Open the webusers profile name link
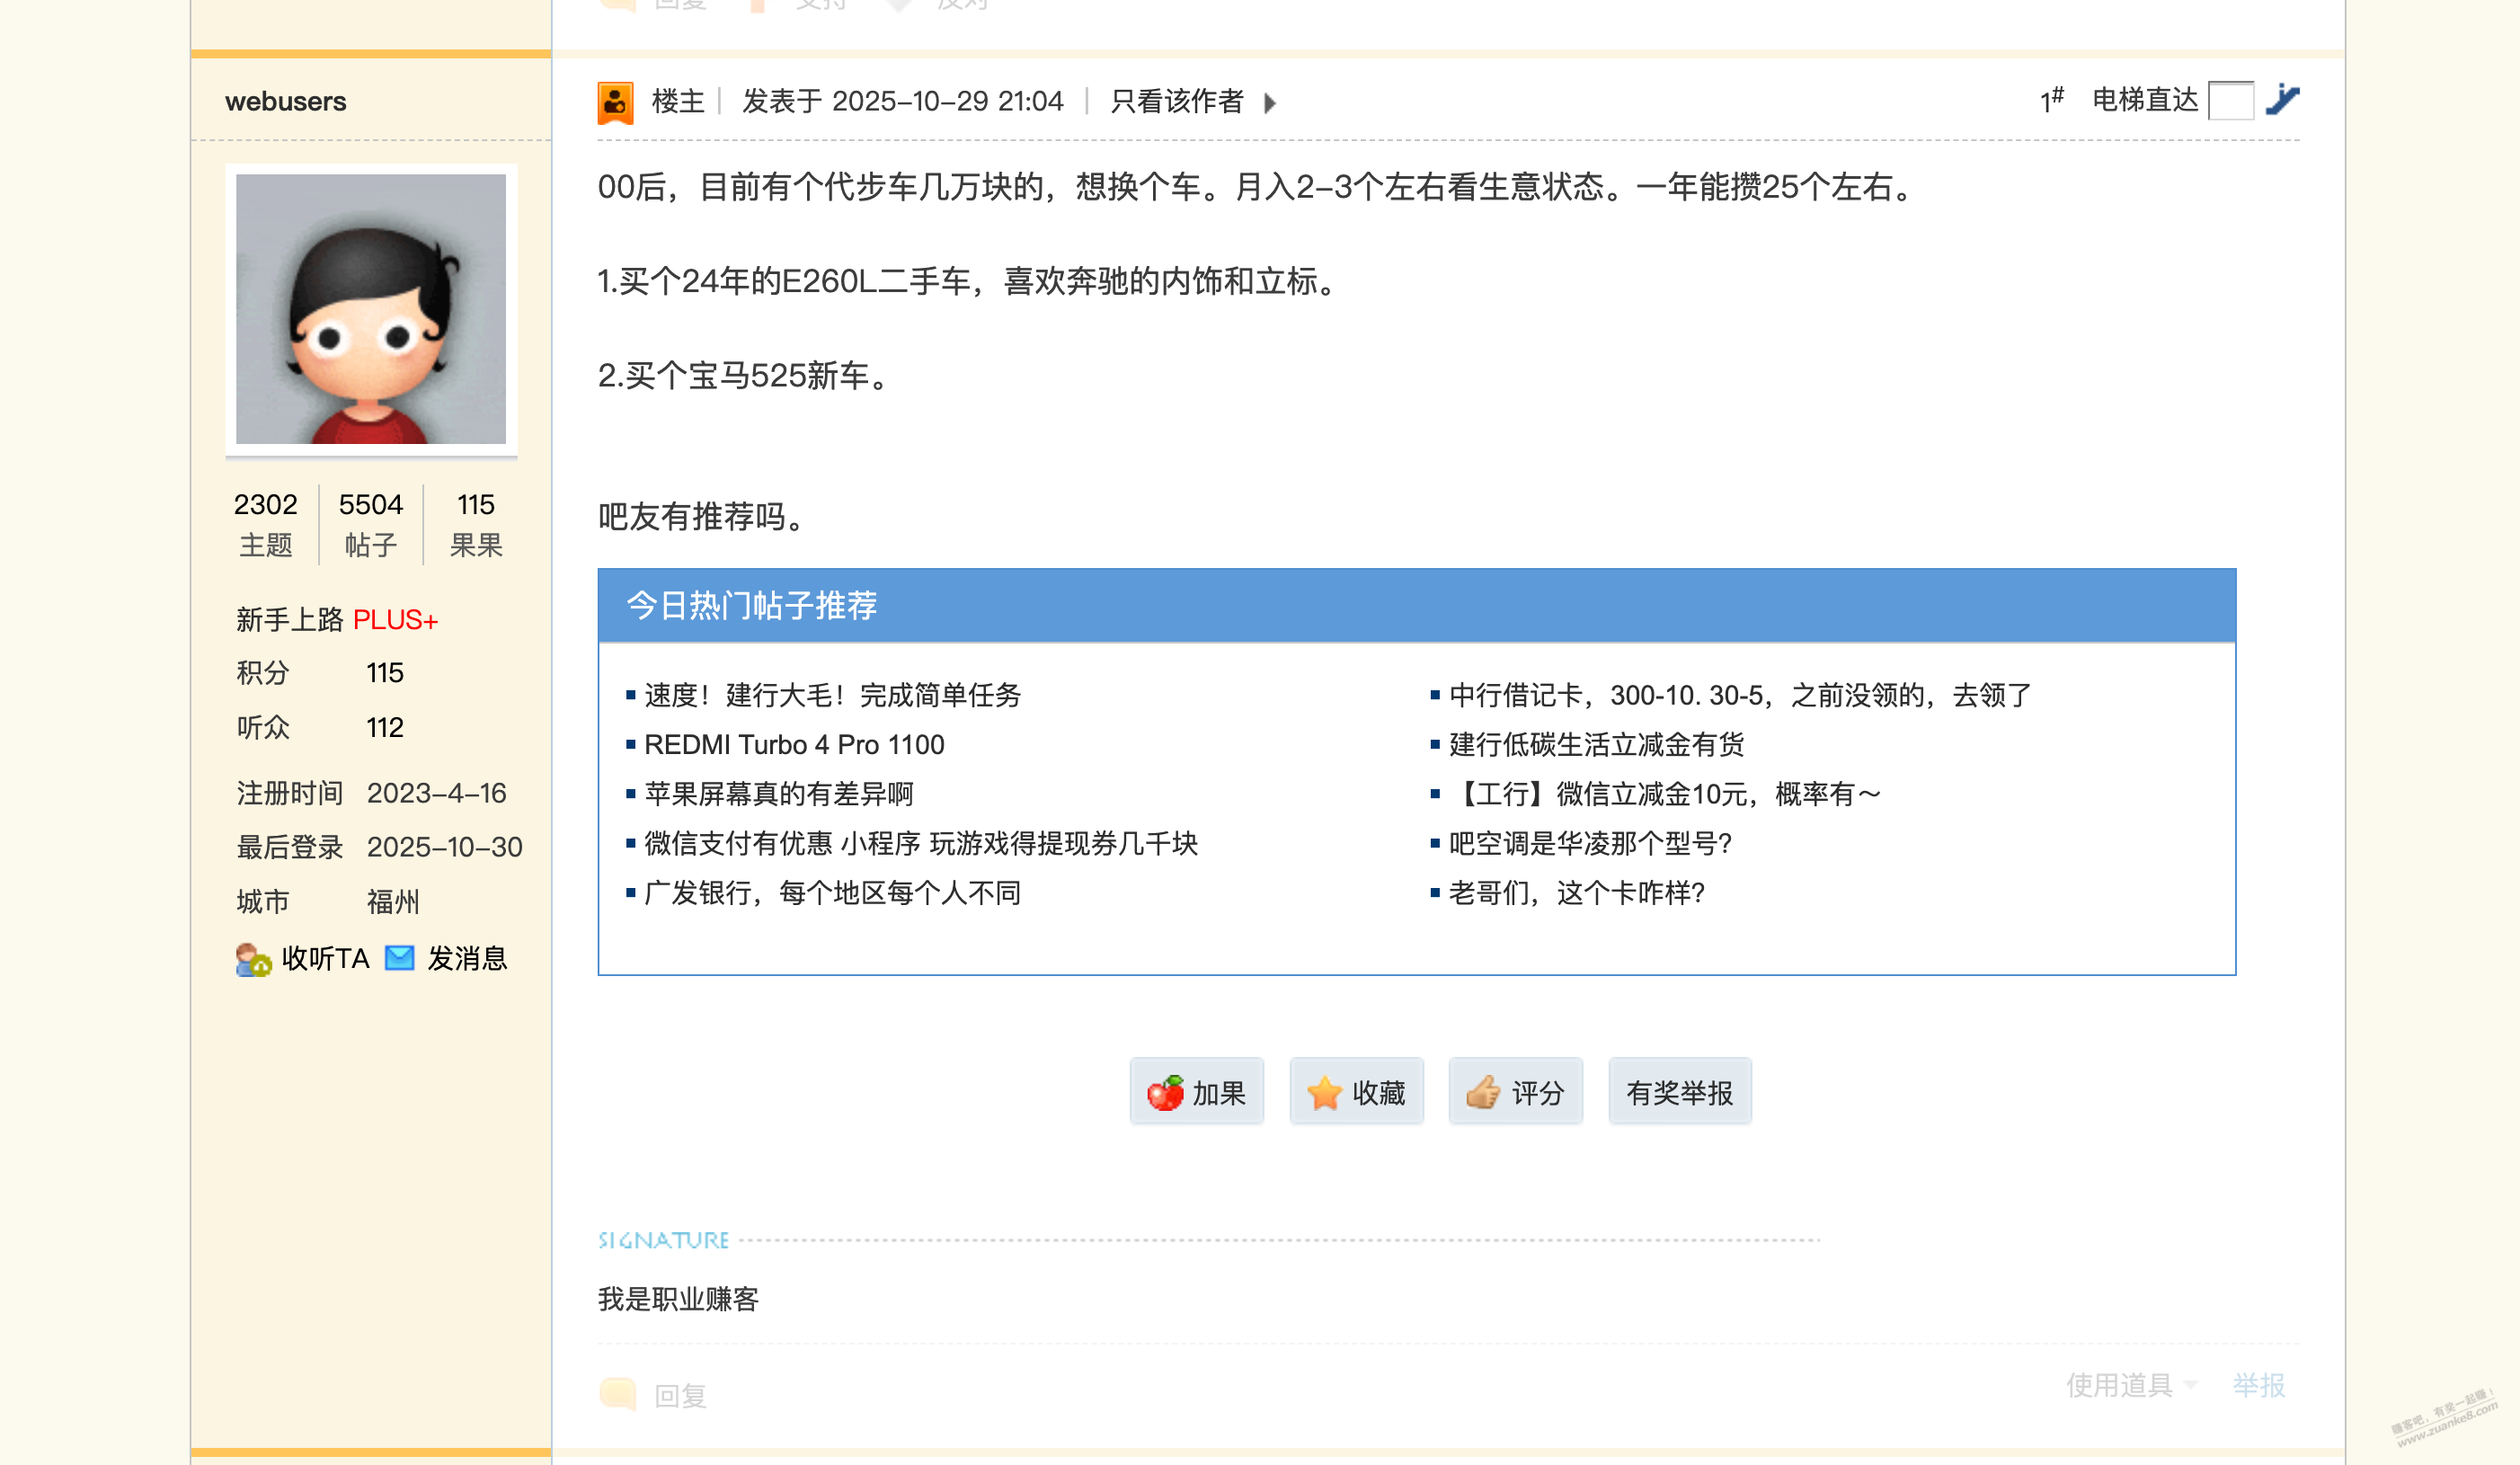This screenshot has width=2520, height=1465. pyautogui.click(x=285, y=101)
